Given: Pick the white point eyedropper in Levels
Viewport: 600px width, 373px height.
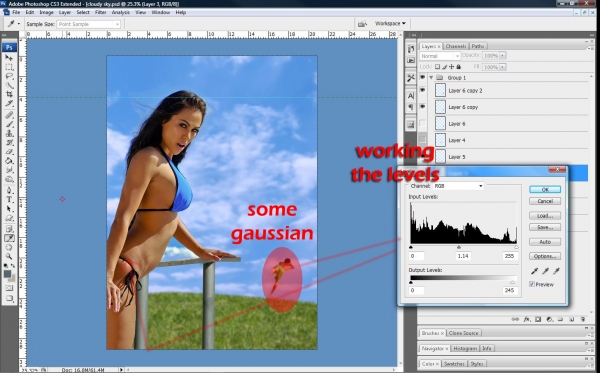Looking at the screenshot, I should [x=556, y=271].
